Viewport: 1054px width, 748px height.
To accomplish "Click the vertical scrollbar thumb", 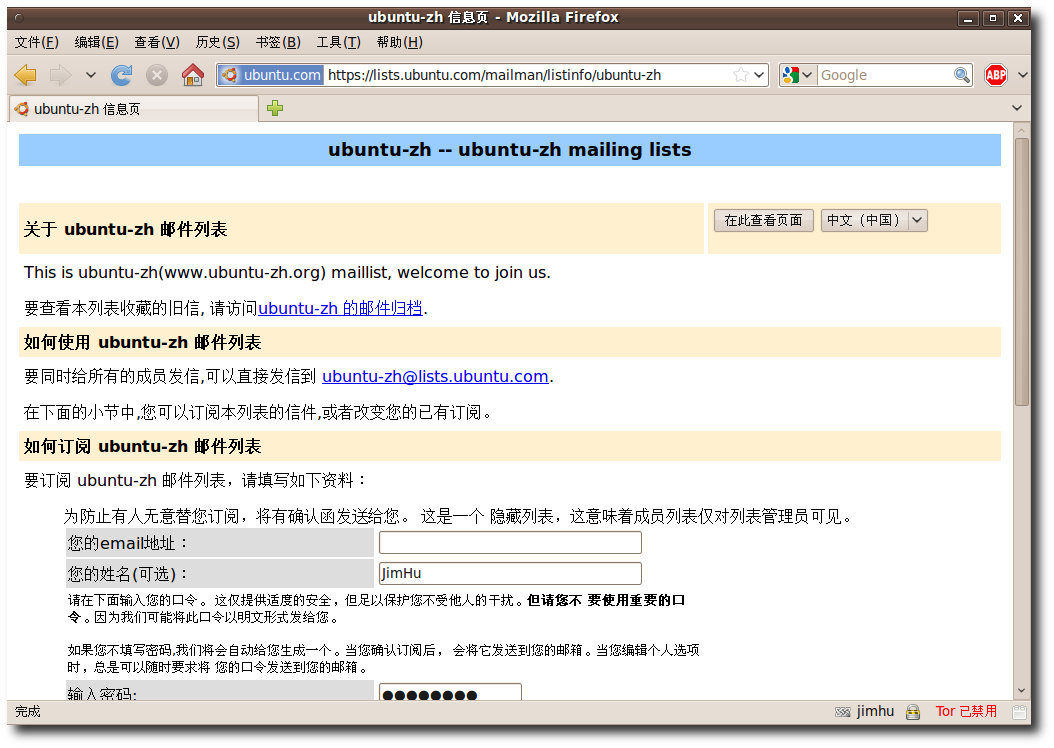I will pos(1022,272).
